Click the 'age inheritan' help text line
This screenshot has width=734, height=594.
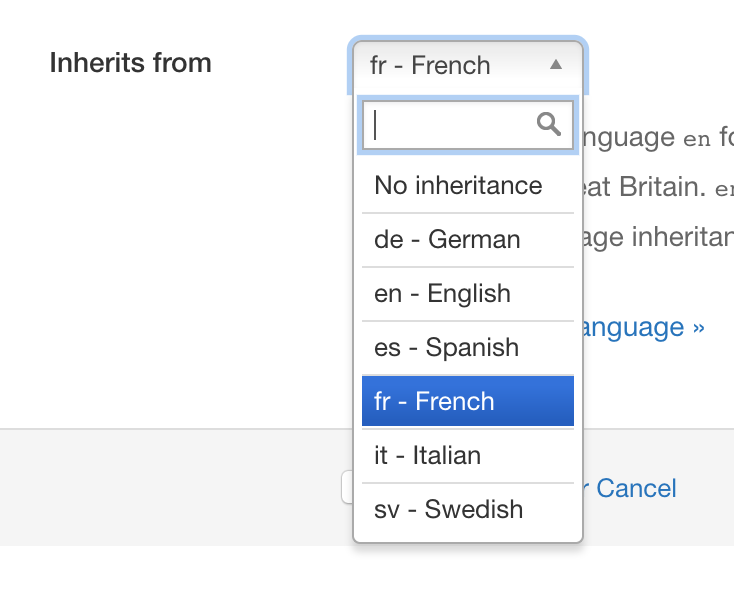pos(659,237)
